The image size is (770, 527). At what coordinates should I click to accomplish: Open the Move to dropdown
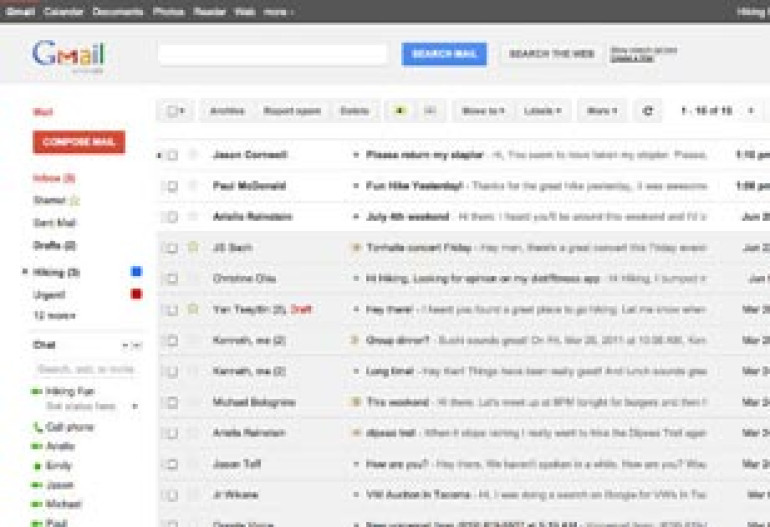(483, 111)
